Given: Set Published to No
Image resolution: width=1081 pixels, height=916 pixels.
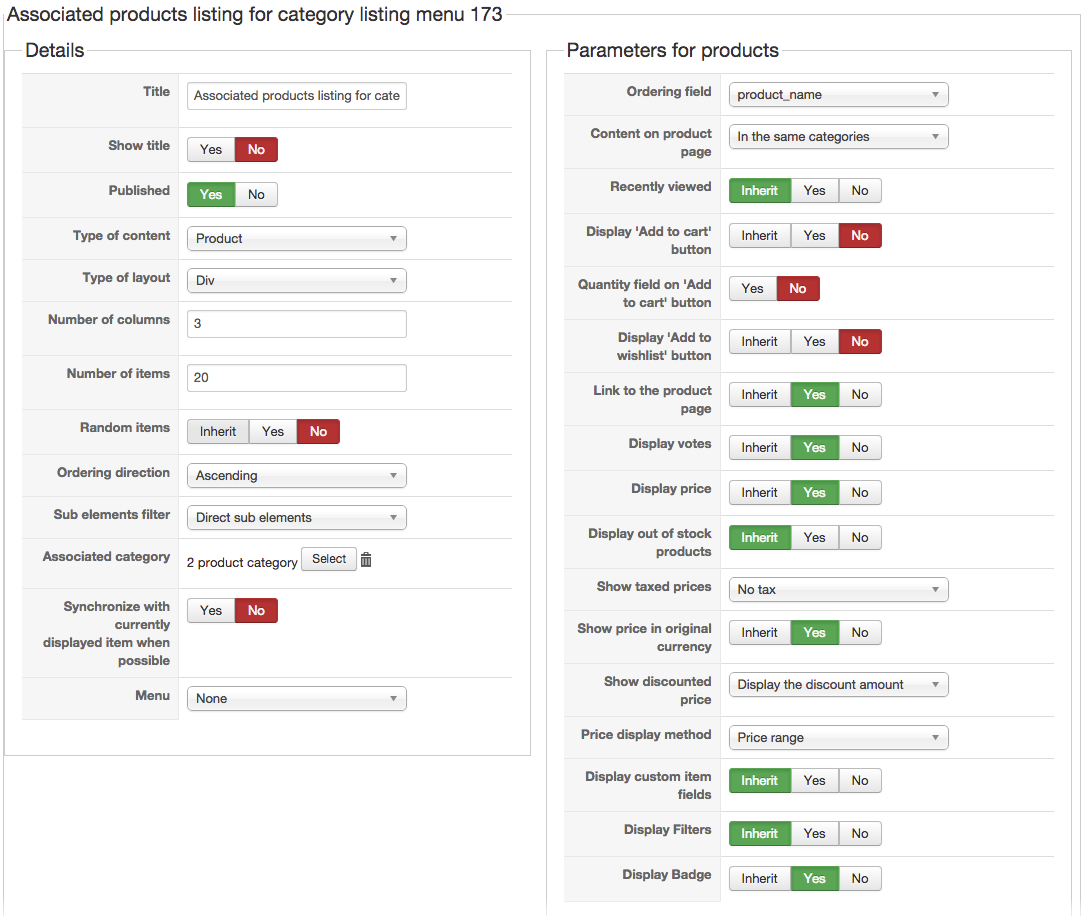Looking at the screenshot, I should coord(256,194).
